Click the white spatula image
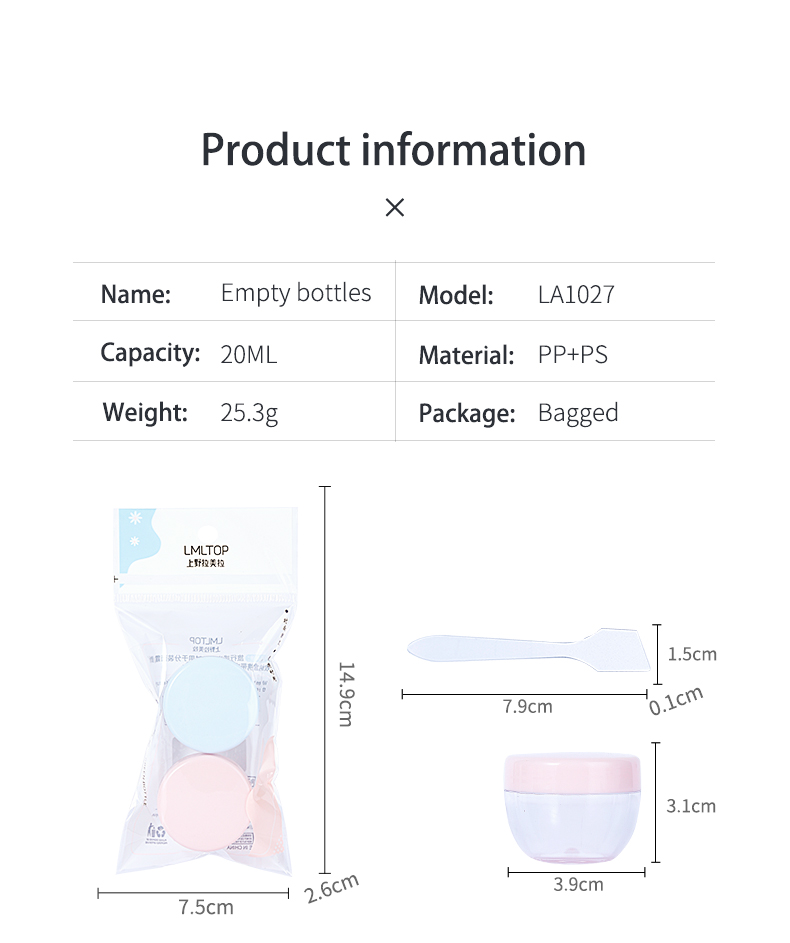The image size is (790, 943). pos(529,651)
